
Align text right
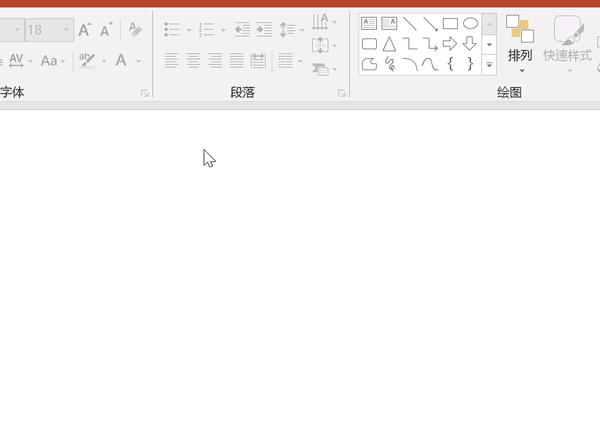click(215, 60)
